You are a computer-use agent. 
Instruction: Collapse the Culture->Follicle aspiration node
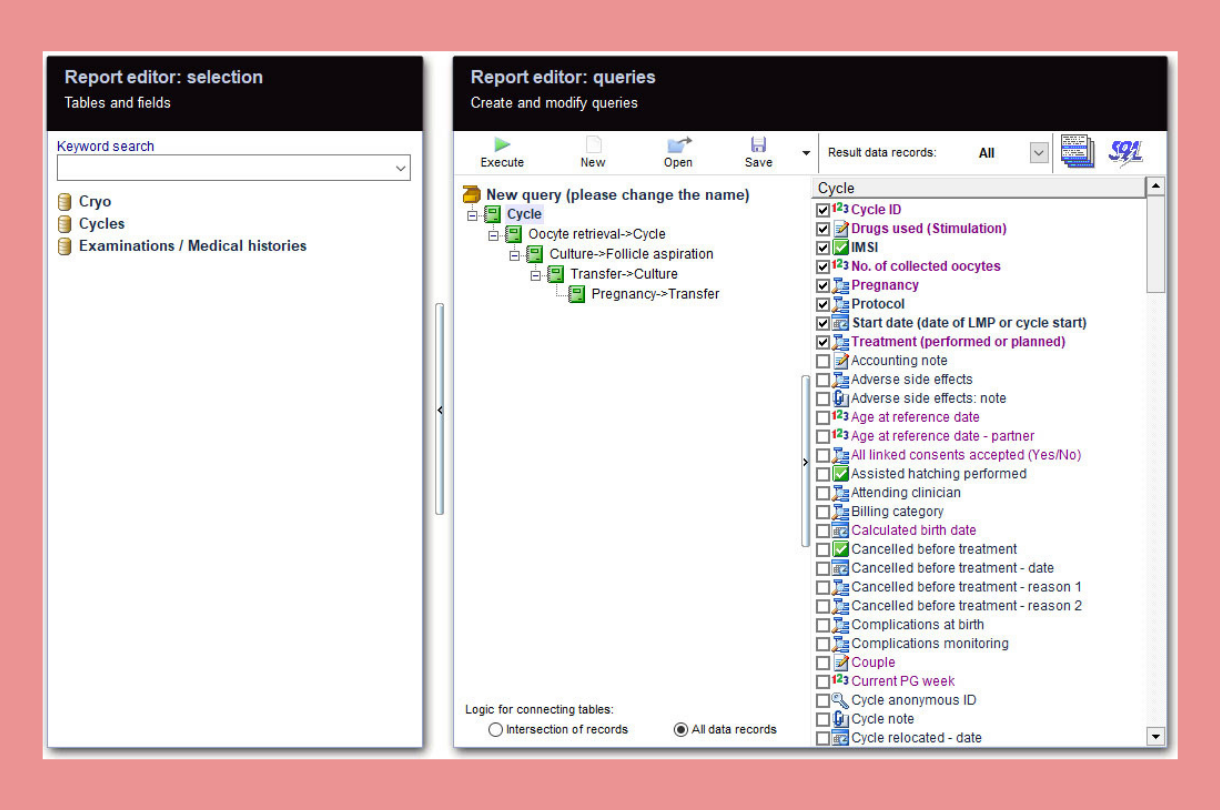tap(515, 255)
